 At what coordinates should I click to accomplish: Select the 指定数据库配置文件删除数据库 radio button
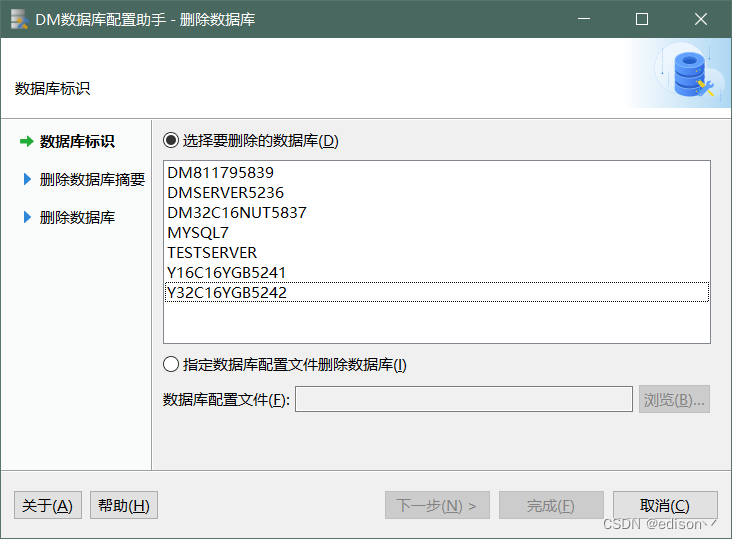171,364
